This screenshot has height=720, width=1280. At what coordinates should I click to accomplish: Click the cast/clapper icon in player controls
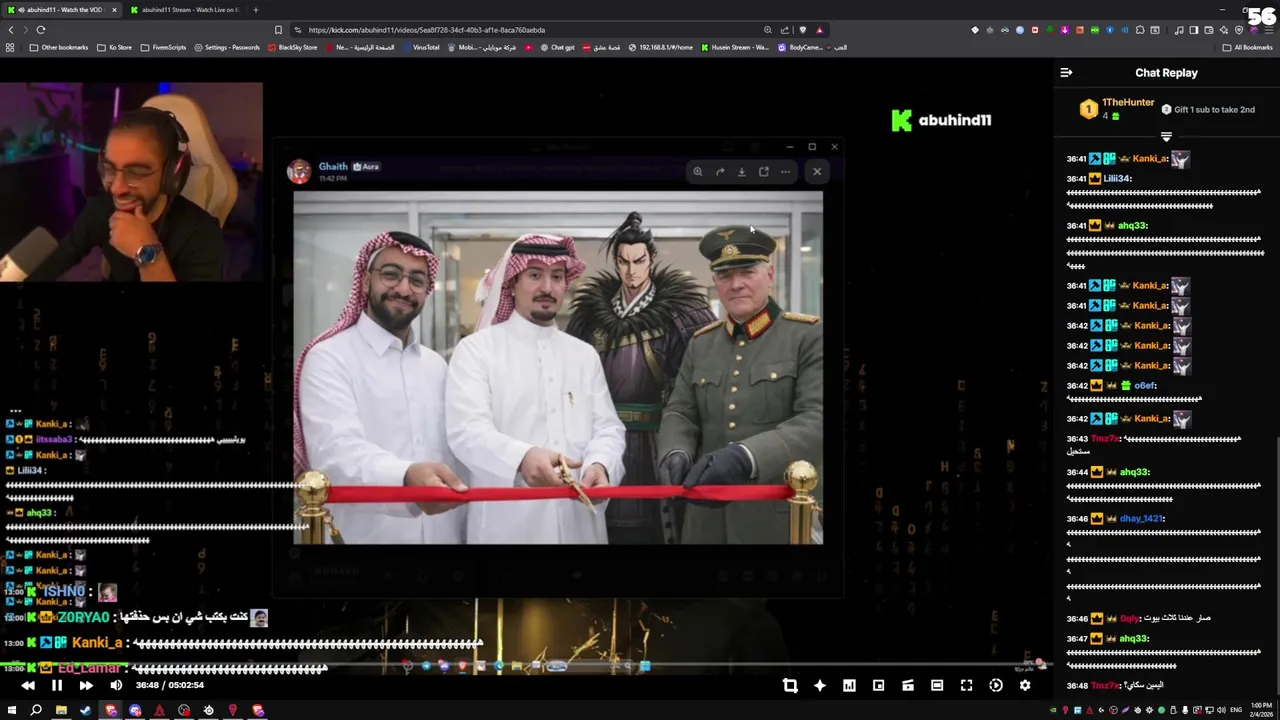(x=908, y=685)
